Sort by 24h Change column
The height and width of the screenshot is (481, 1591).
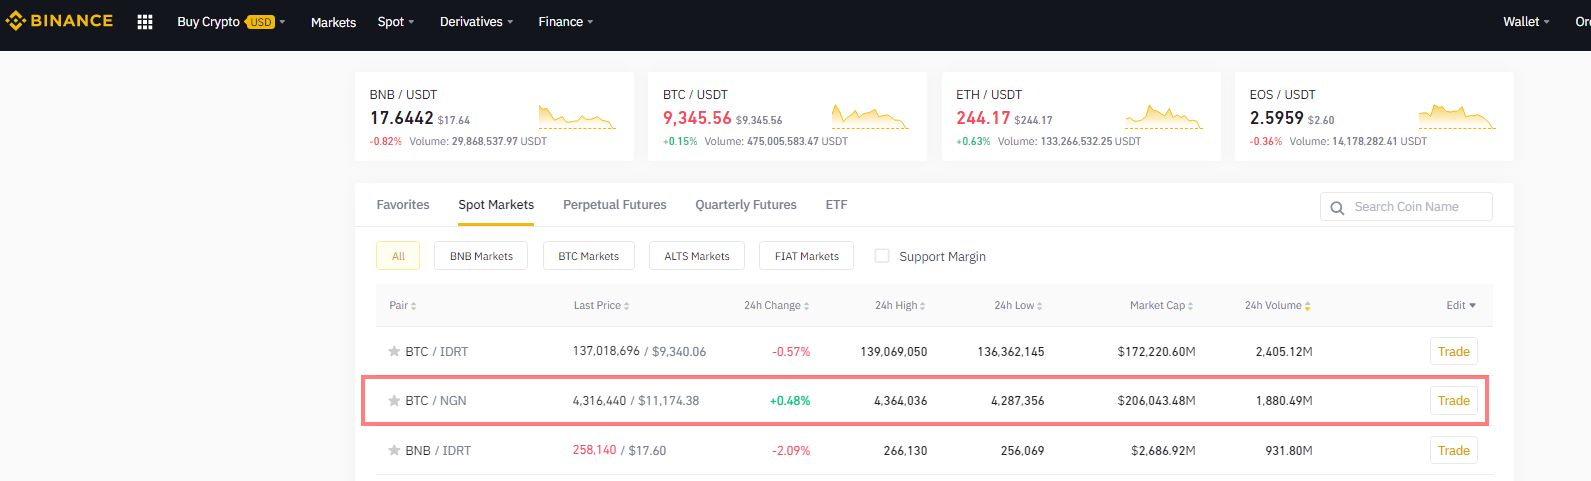pyautogui.click(x=777, y=305)
